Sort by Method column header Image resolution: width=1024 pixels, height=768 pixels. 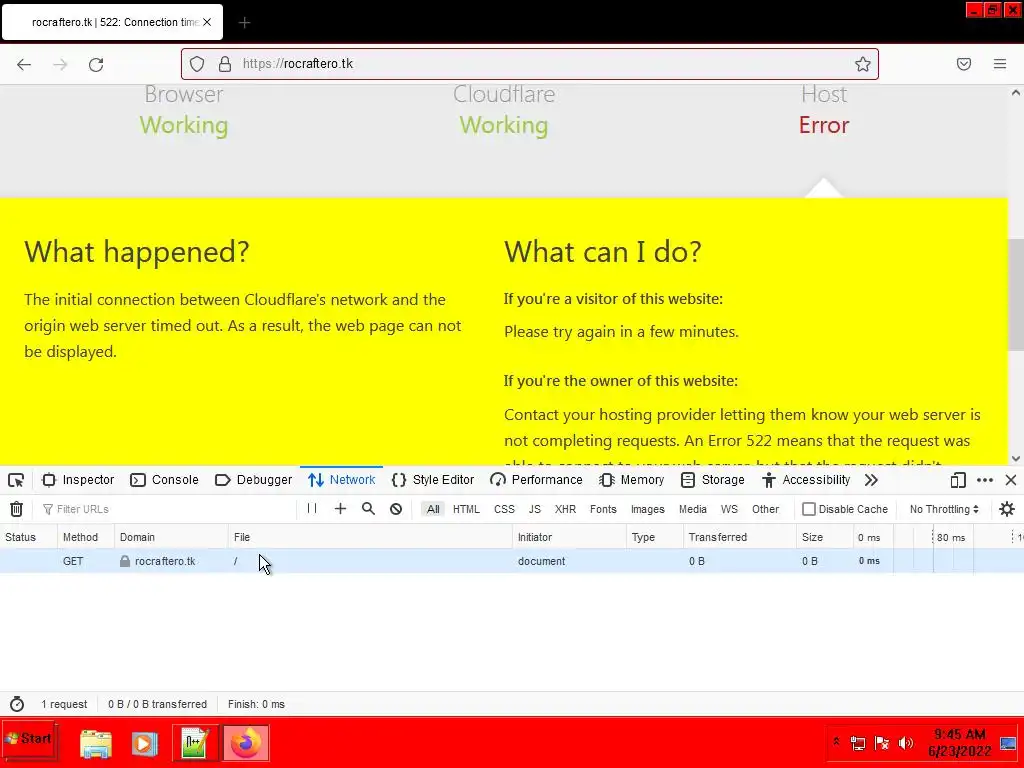click(86, 537)
